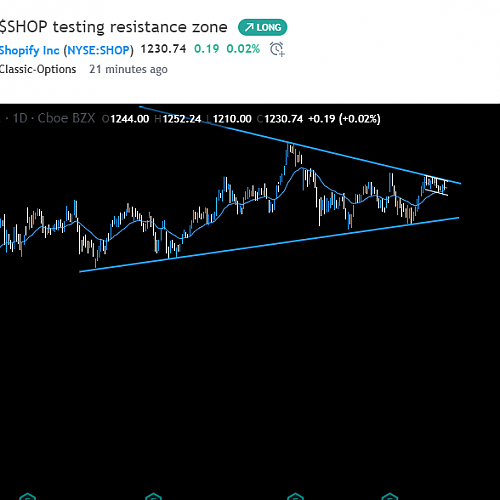
Task: Open the Shopify Inc symbol link
Action: 30,50
